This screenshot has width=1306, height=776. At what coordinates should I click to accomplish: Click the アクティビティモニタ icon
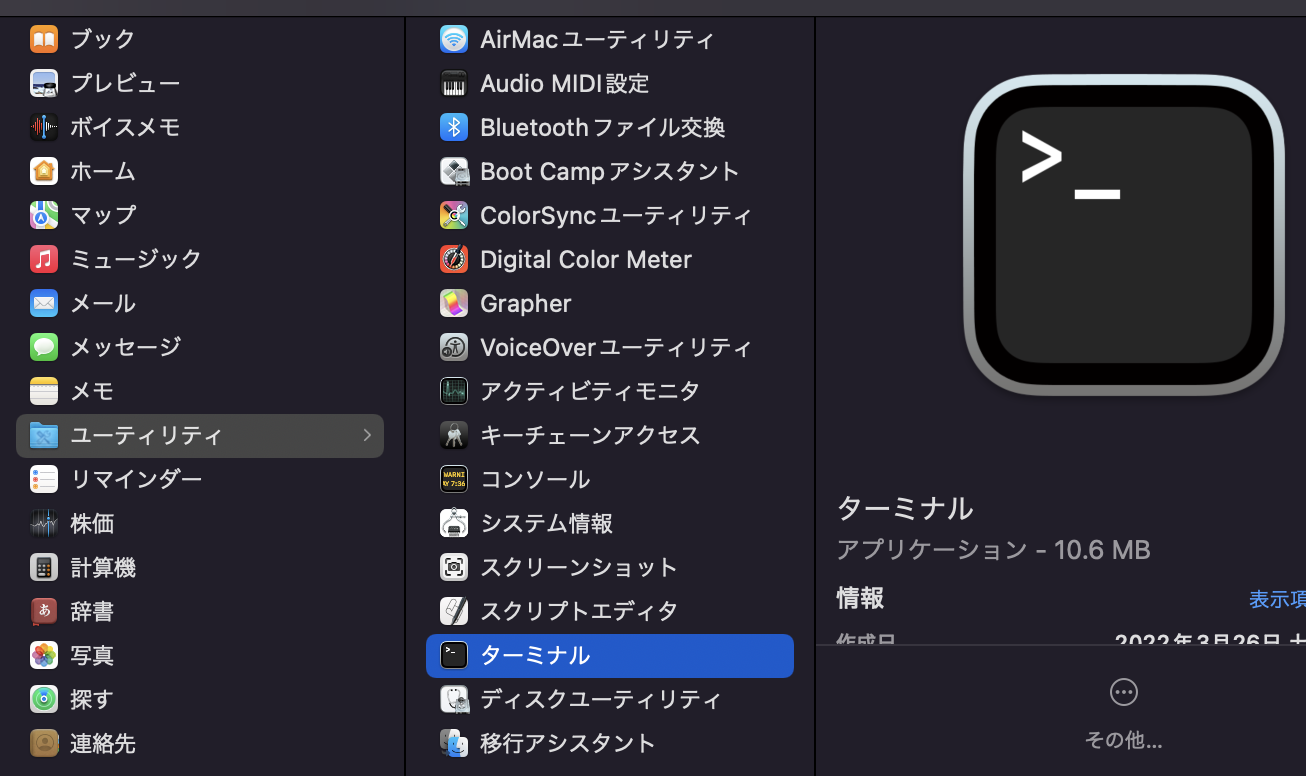click(454, 392)
